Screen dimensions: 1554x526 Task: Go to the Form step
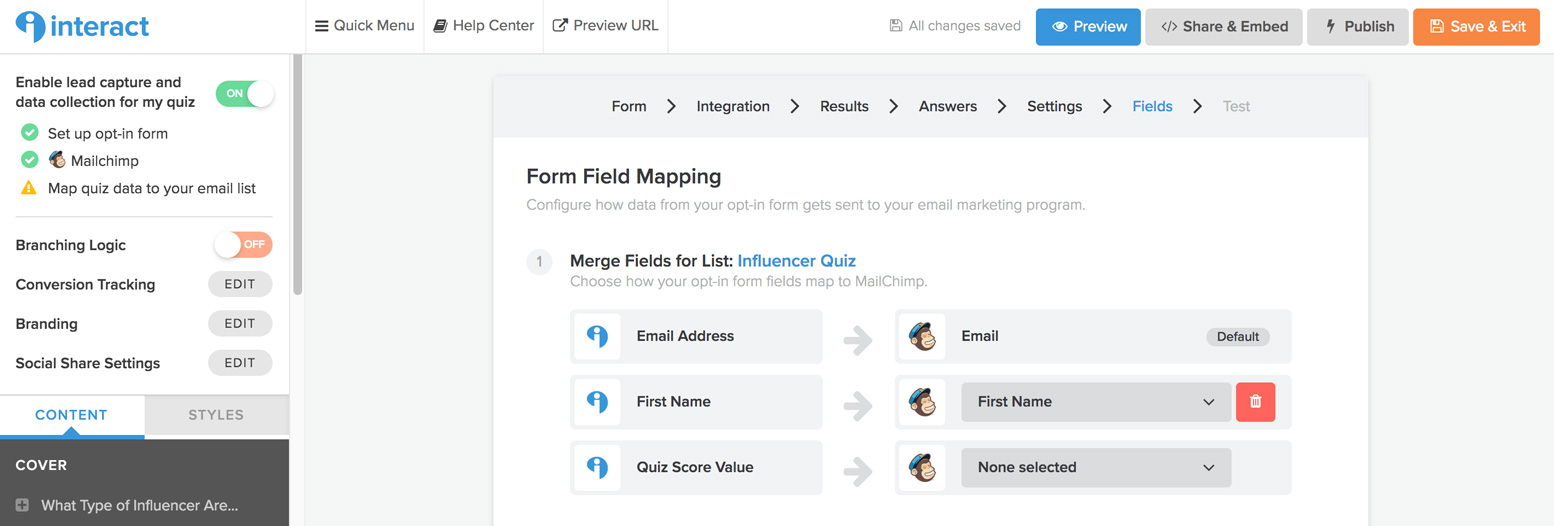click(629, 106)
